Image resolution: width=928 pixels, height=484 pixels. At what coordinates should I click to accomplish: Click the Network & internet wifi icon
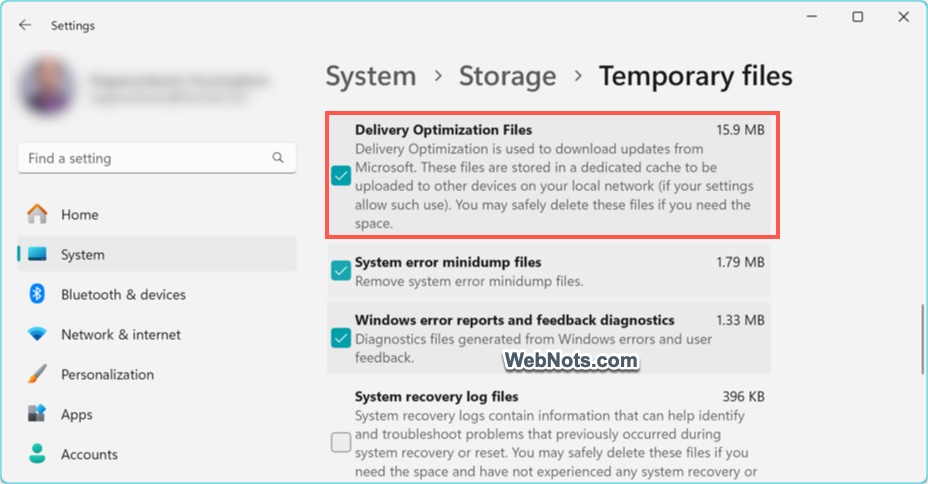(37, 334)
